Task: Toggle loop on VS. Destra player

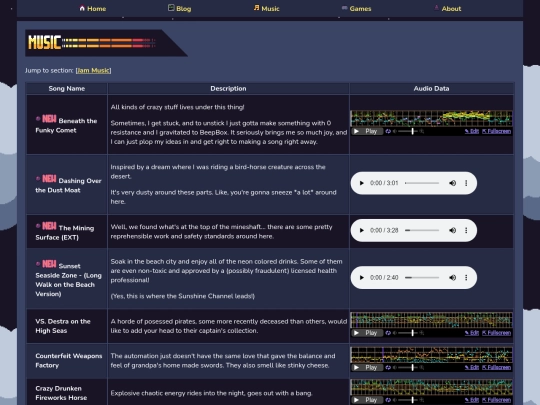Action: [388, 333]
